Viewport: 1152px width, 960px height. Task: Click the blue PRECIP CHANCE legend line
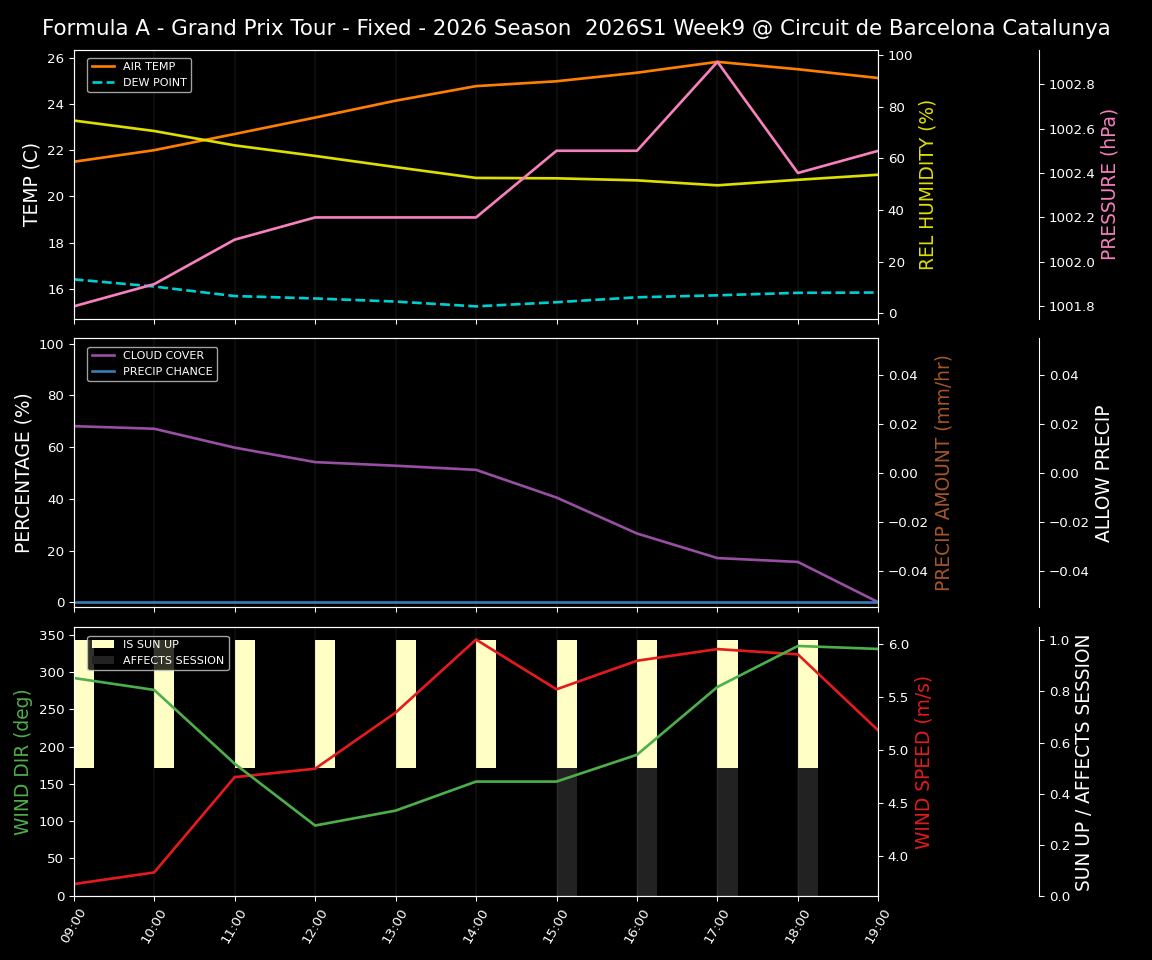point(103,370)
